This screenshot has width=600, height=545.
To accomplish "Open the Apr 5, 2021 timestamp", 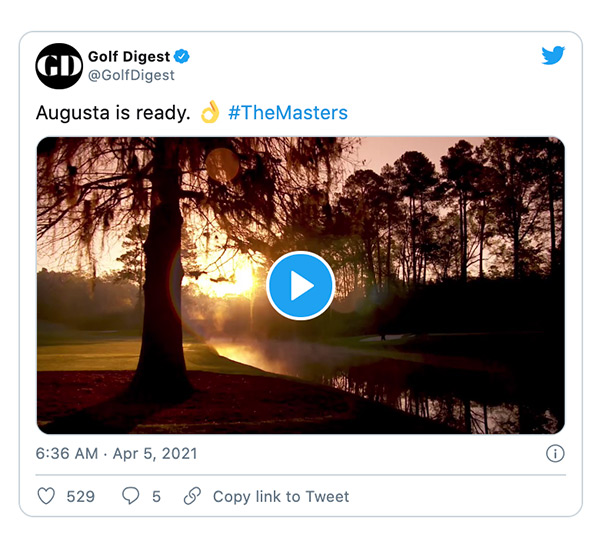I will (x=155, y=454).
